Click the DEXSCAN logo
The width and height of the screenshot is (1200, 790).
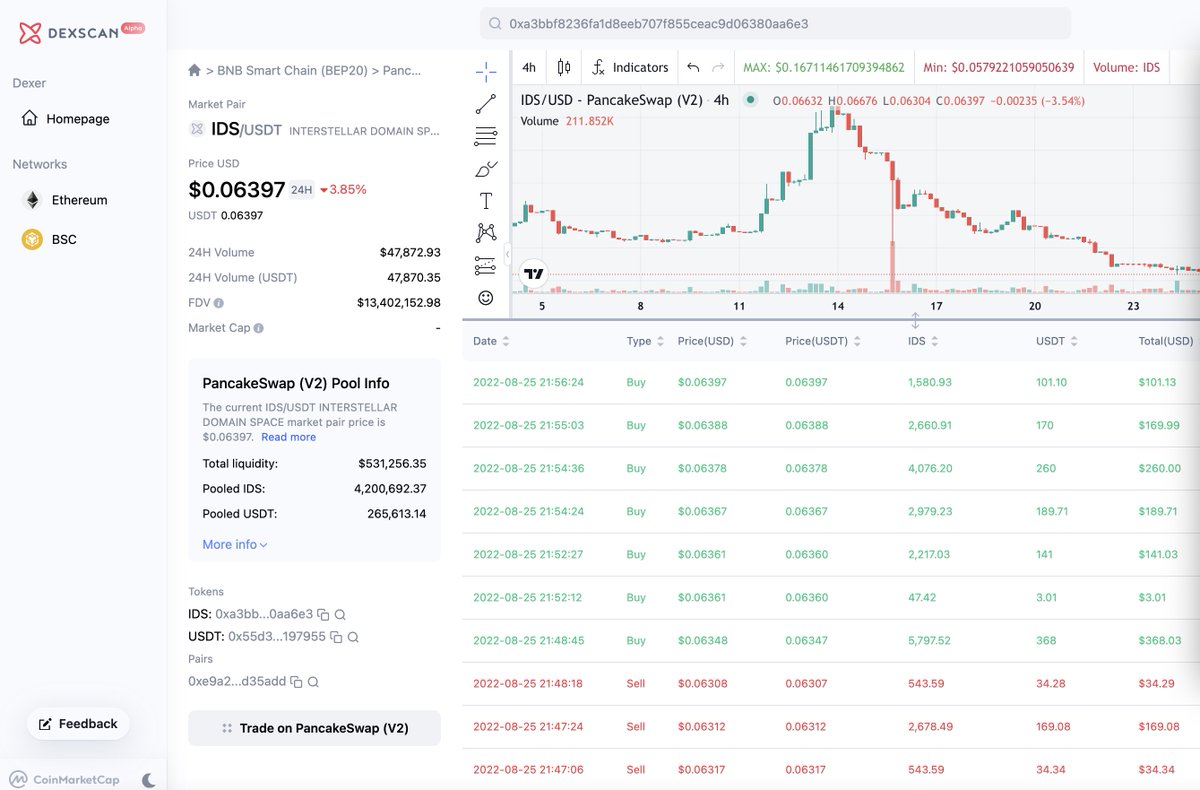tap(82, 33)
